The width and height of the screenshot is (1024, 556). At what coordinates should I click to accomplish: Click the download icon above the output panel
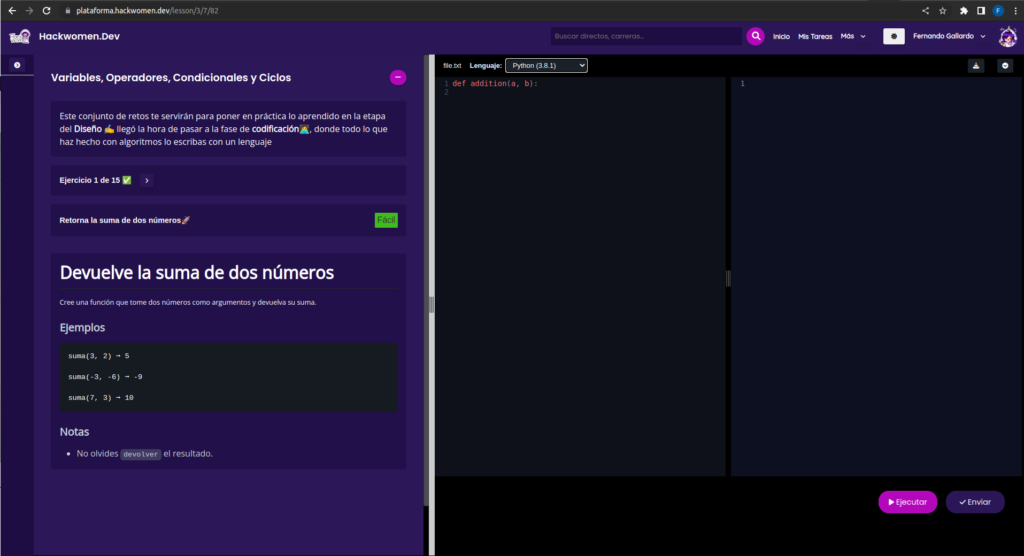click(976, 66)
